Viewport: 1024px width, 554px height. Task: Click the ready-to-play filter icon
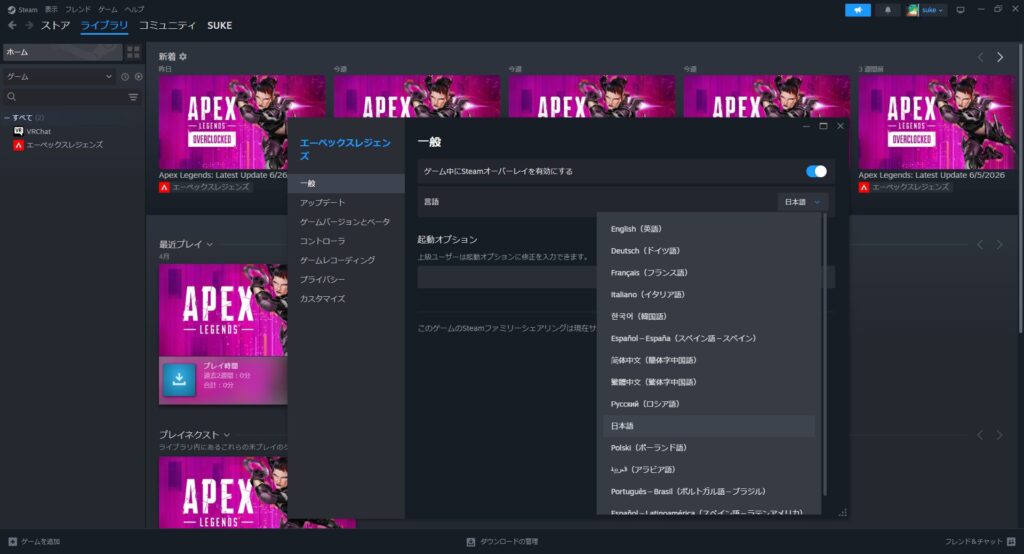coord(138,76)
